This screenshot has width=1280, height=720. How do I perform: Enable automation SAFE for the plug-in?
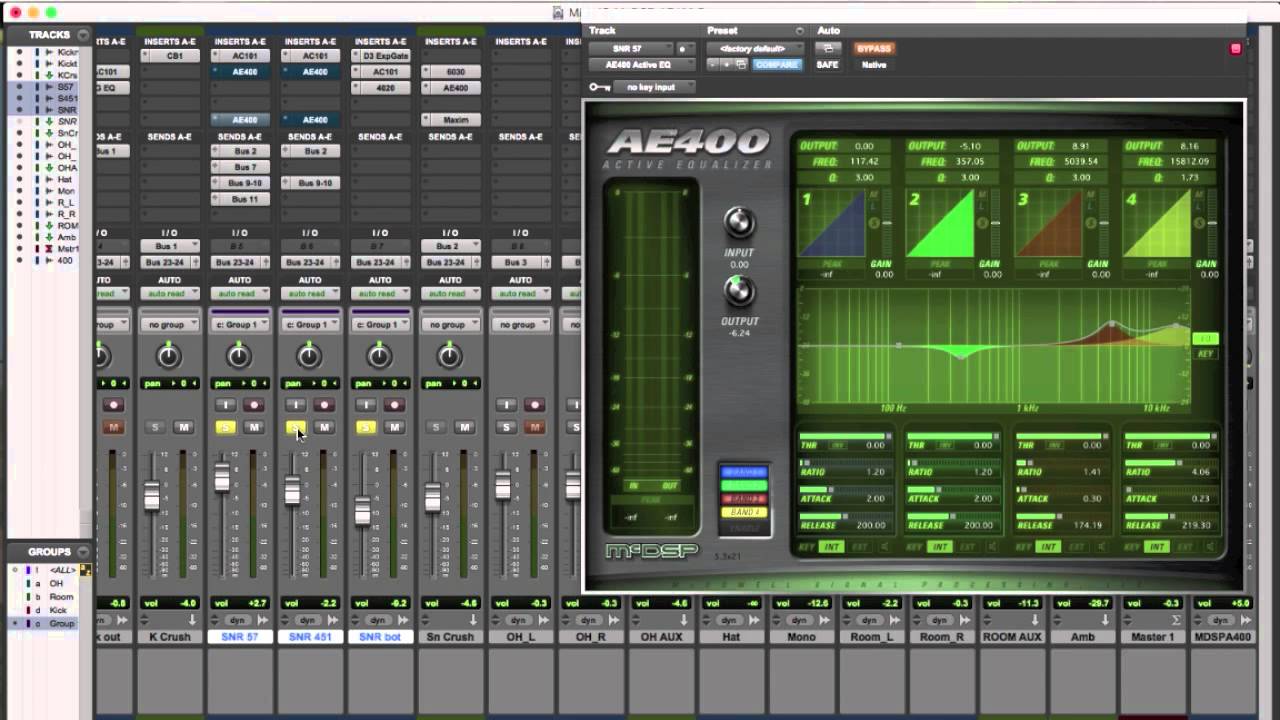click(x=827, y=64)
